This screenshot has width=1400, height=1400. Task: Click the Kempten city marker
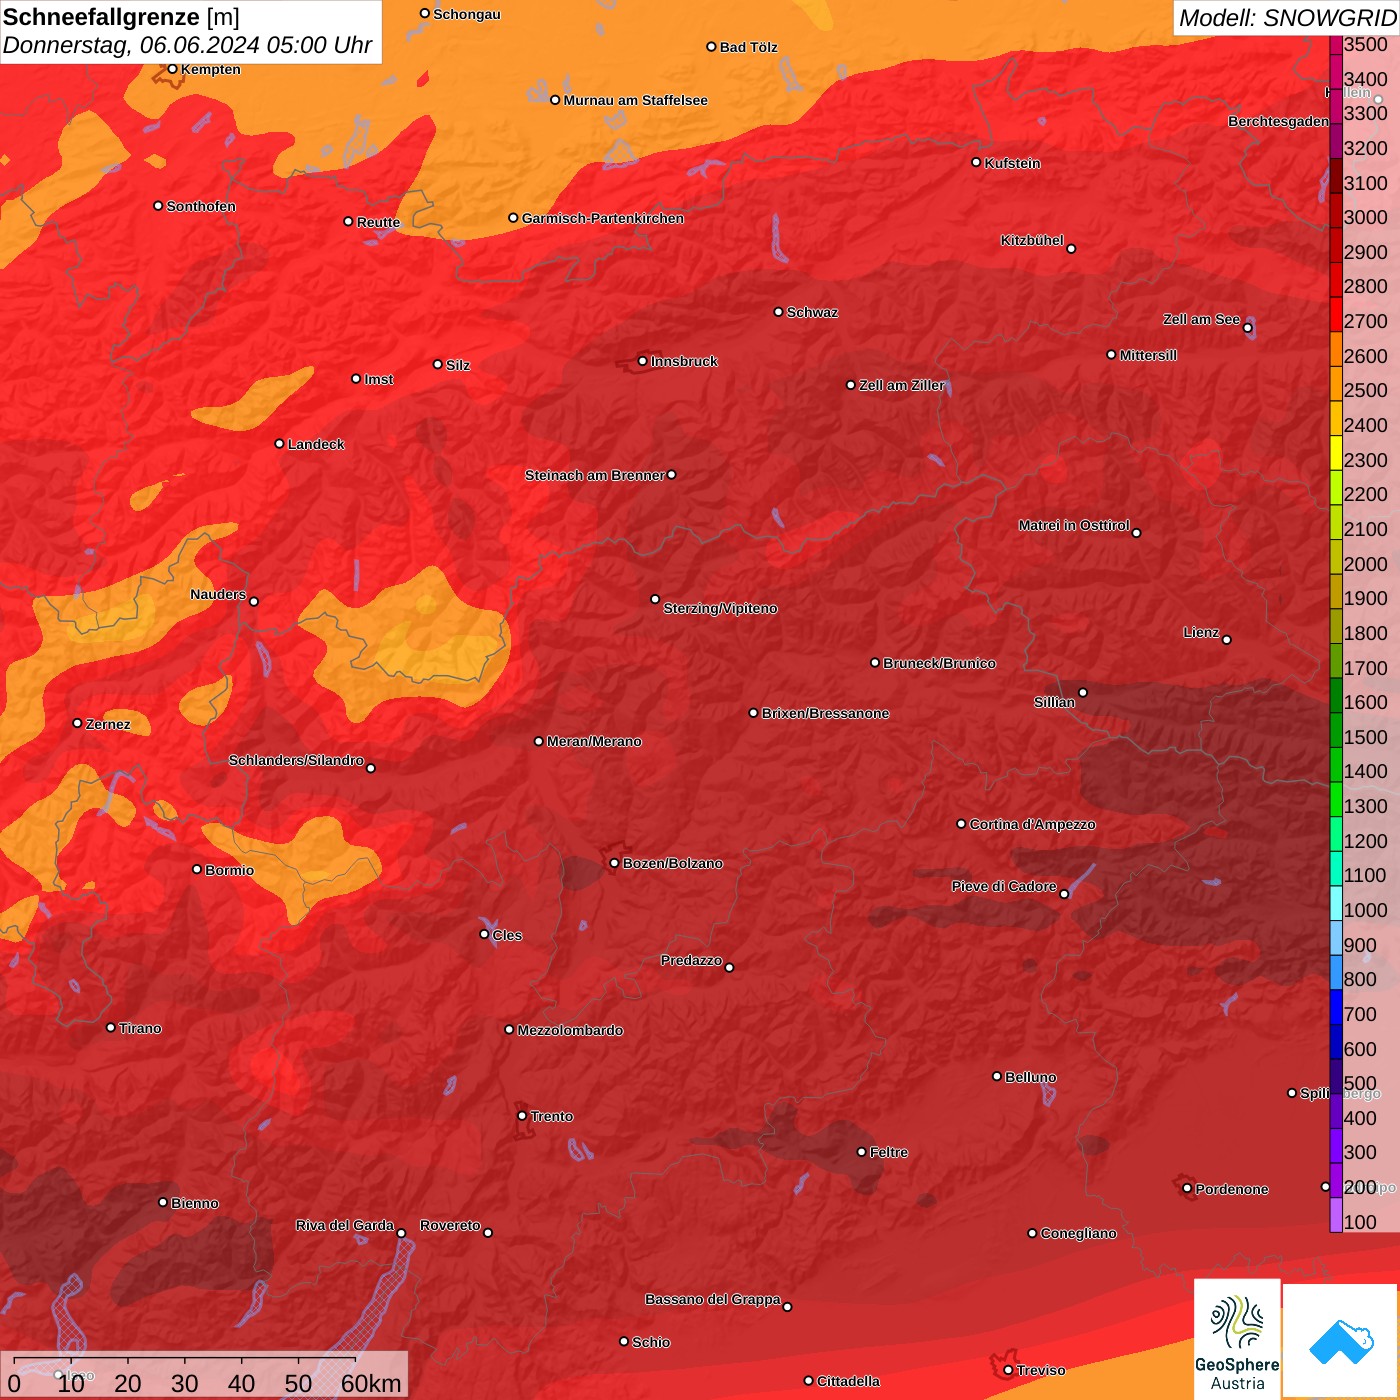point(173,69)
